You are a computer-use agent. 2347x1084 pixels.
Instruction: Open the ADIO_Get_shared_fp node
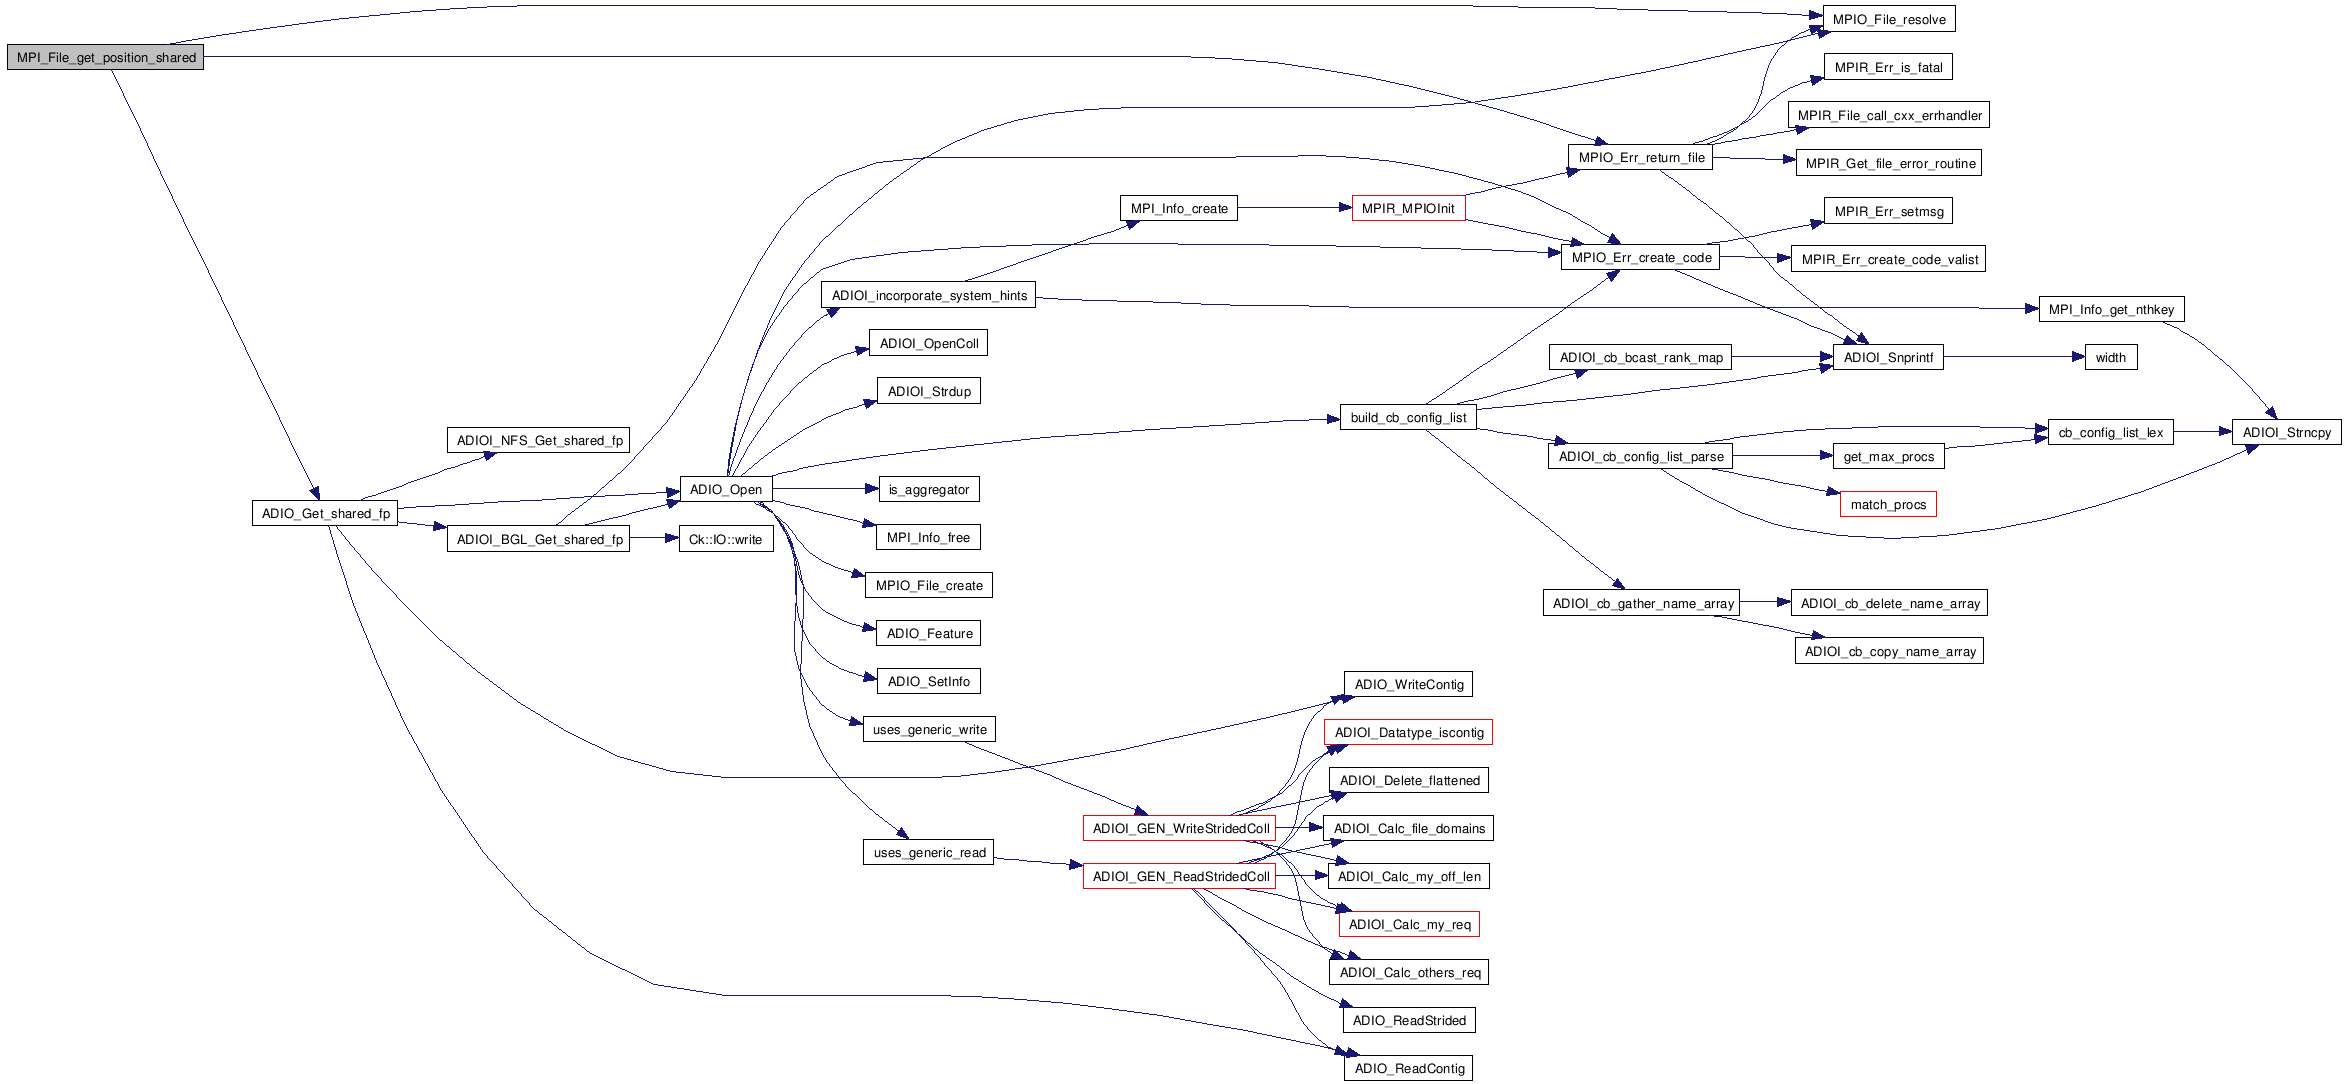(x=325, y=514)
